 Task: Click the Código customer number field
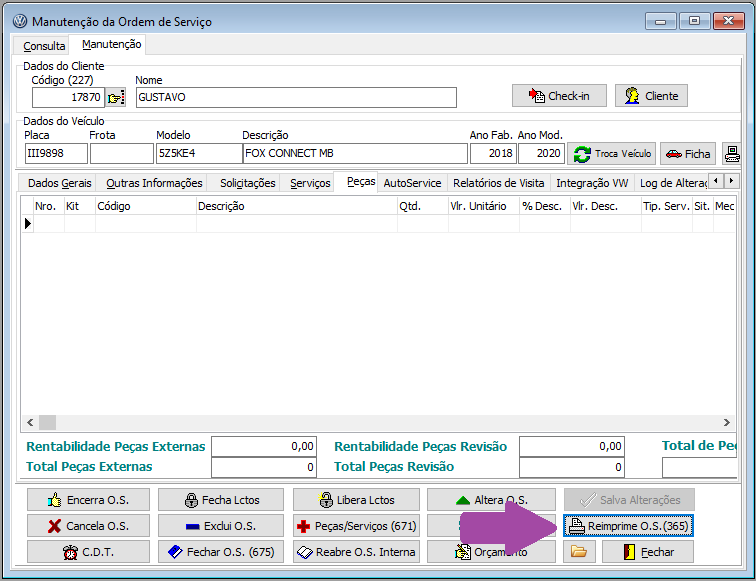click(x=68, y=97)
